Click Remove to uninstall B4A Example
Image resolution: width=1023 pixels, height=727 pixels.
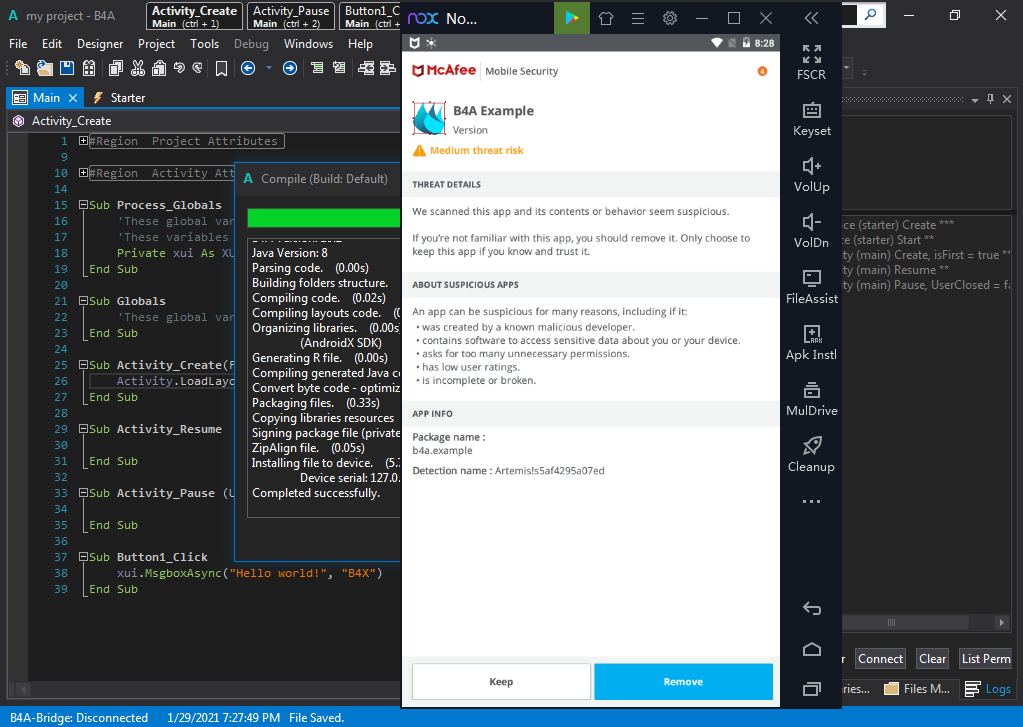[x=683, y=682]
